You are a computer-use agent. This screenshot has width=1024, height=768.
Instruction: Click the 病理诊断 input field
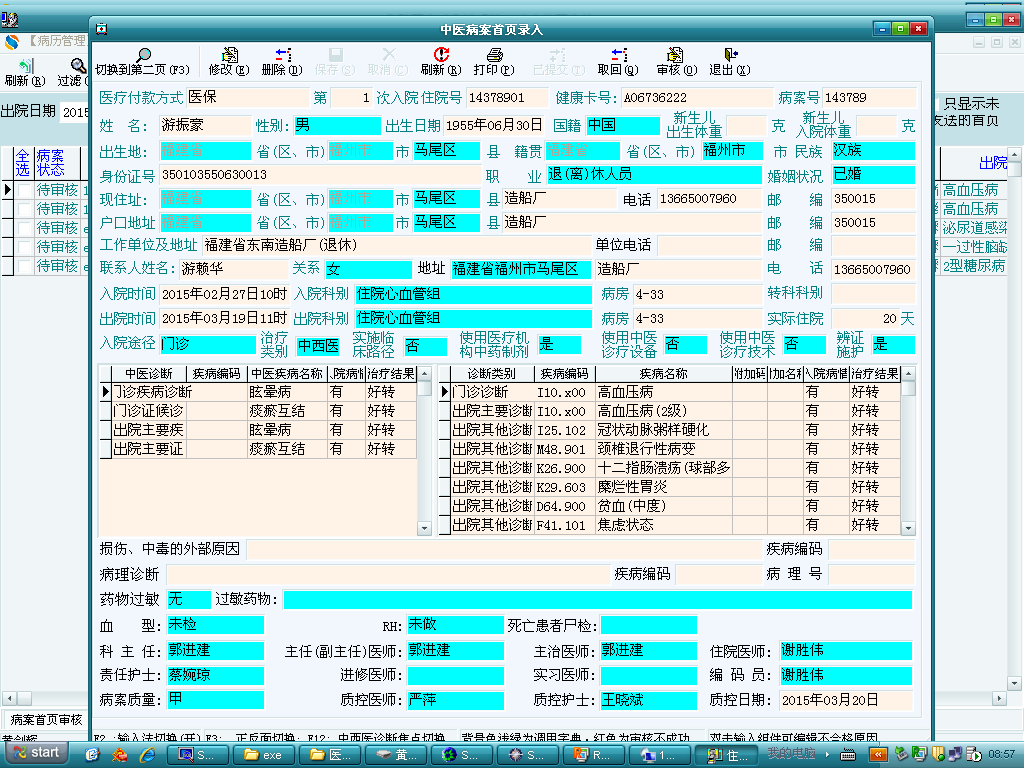388,574
